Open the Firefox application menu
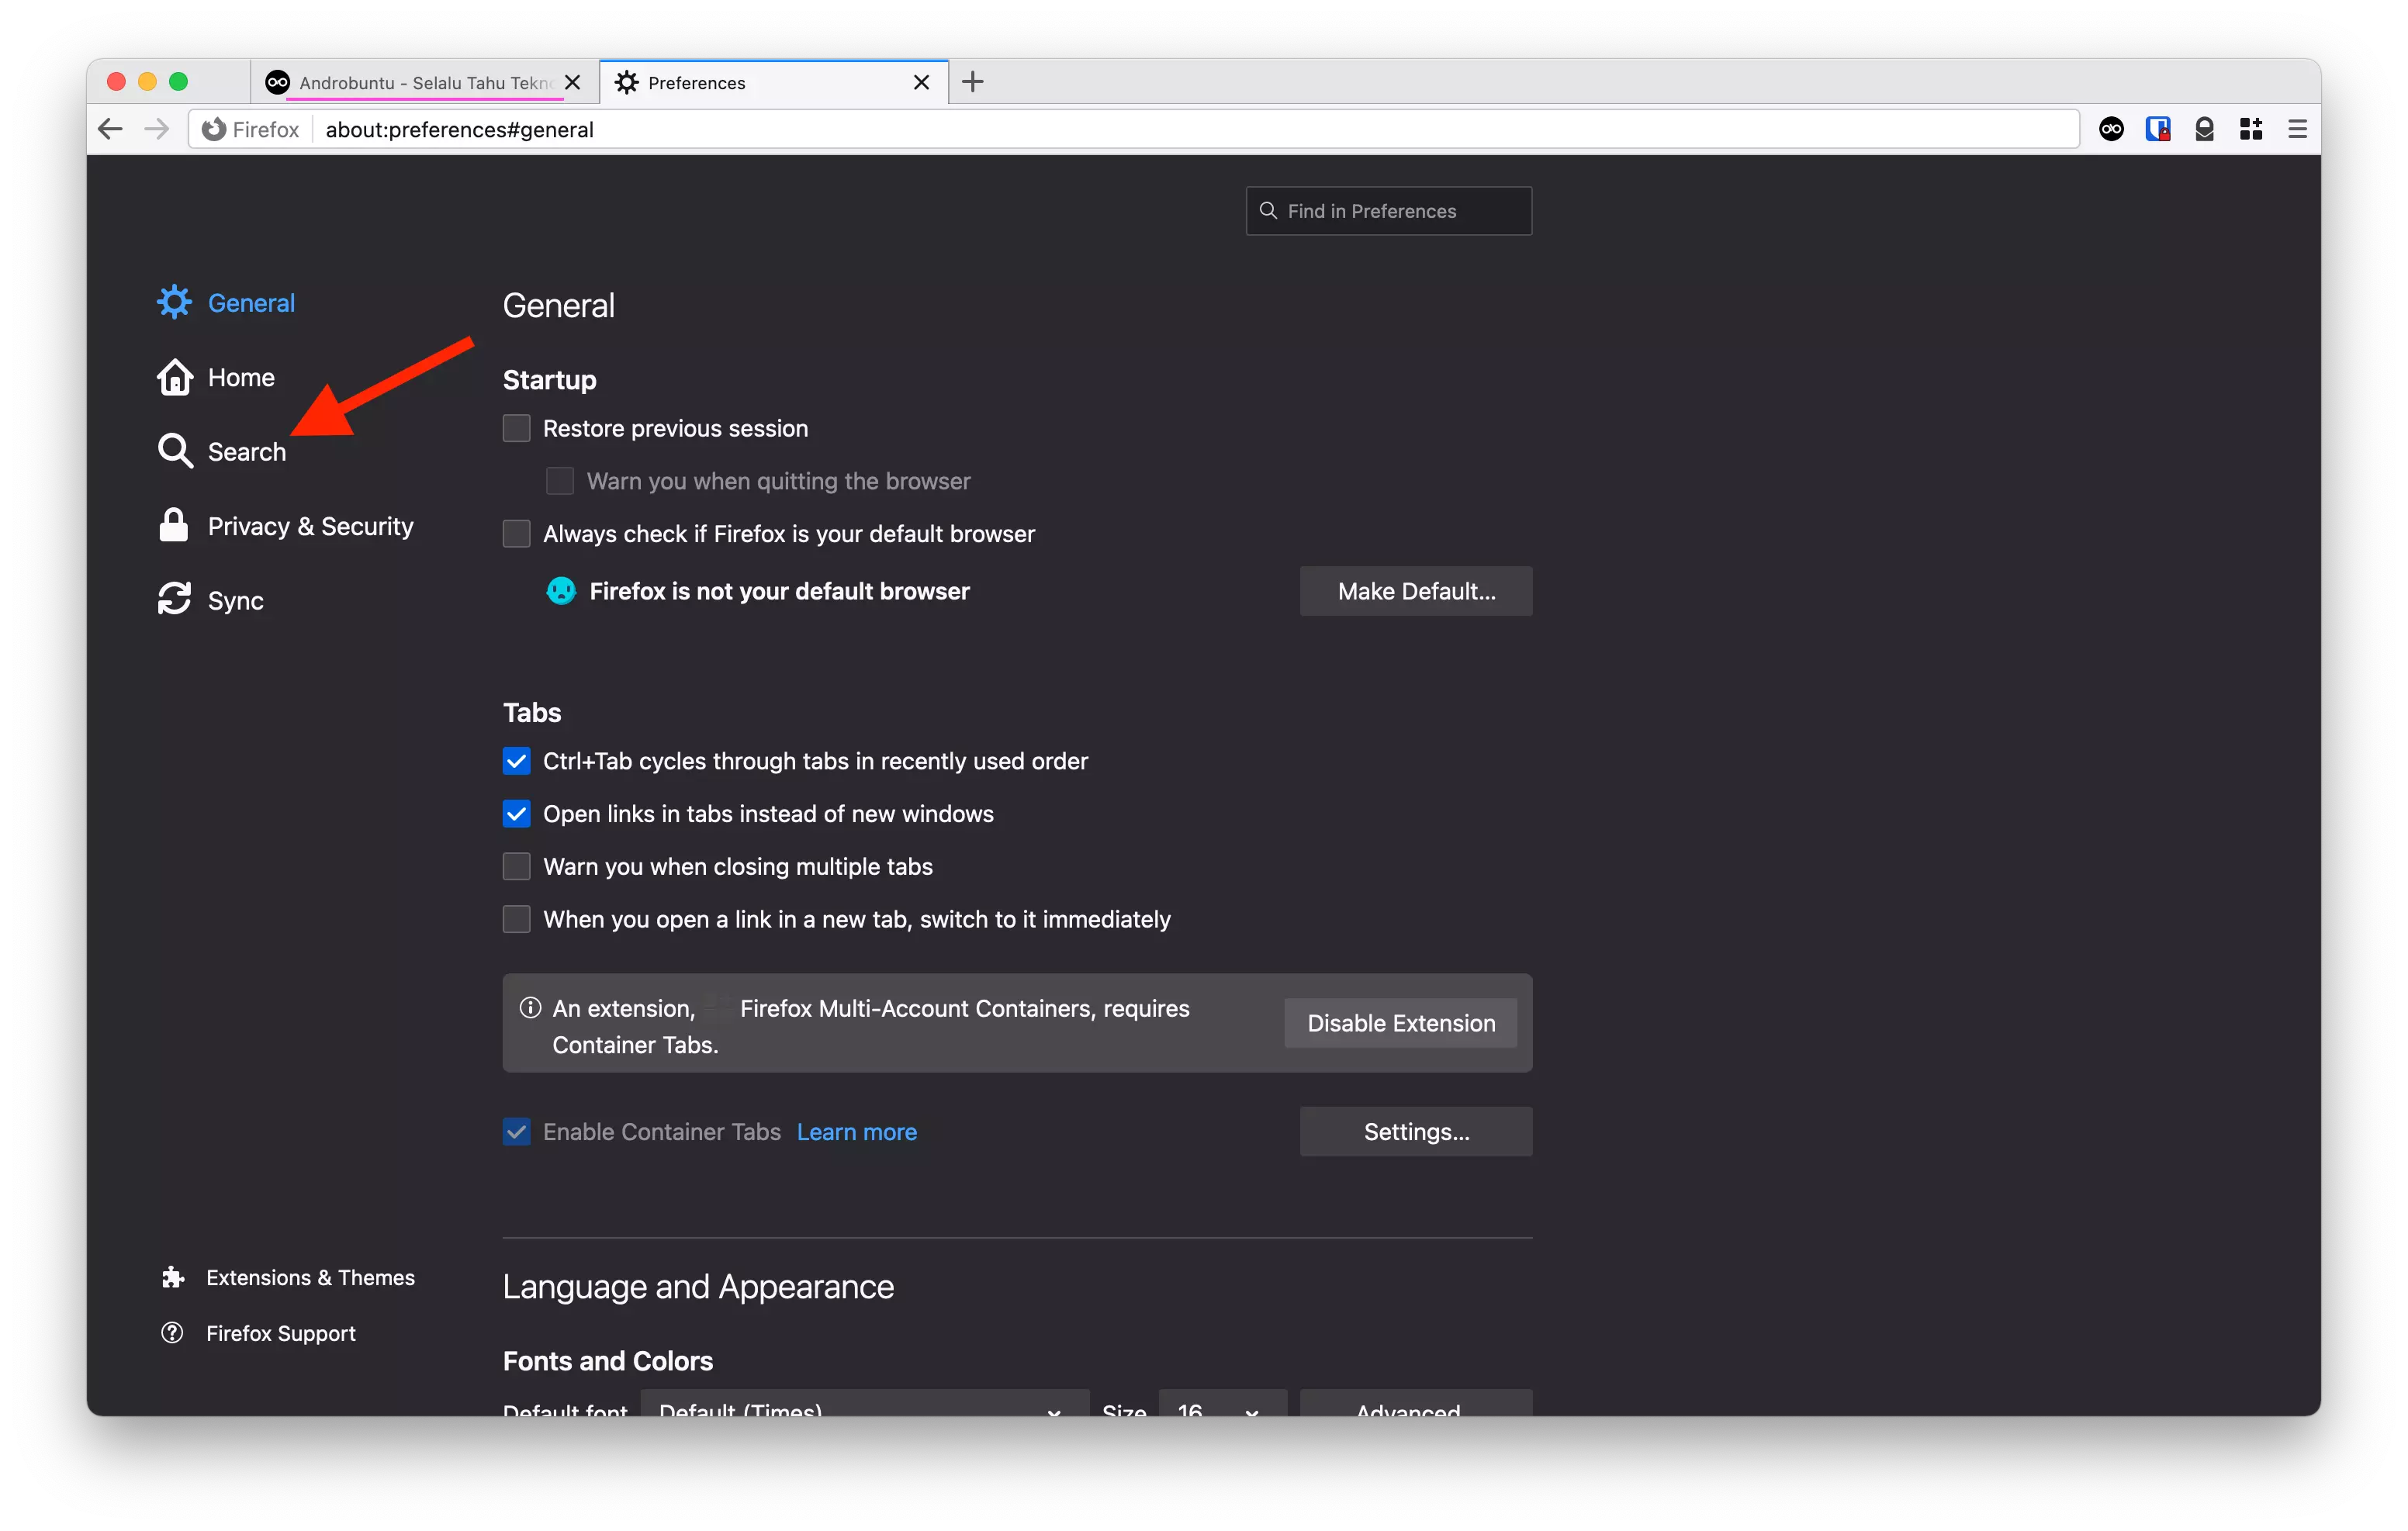This screenshot has height=1531, width=2408. (2298, 129)
